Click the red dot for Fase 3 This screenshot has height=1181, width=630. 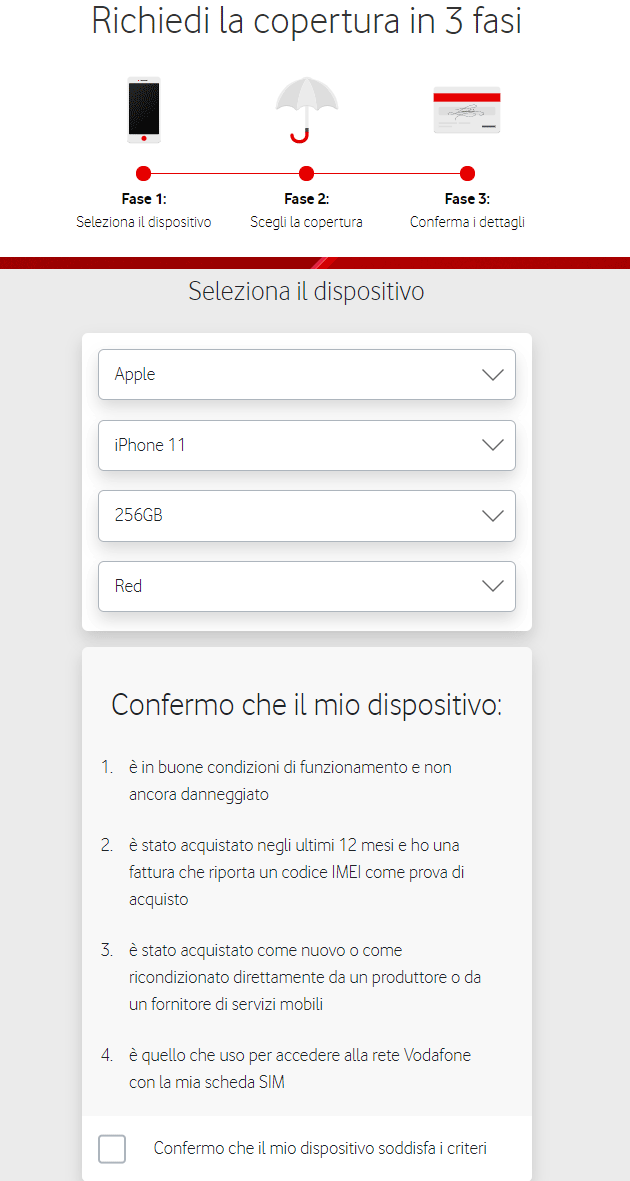coord(467,173)
